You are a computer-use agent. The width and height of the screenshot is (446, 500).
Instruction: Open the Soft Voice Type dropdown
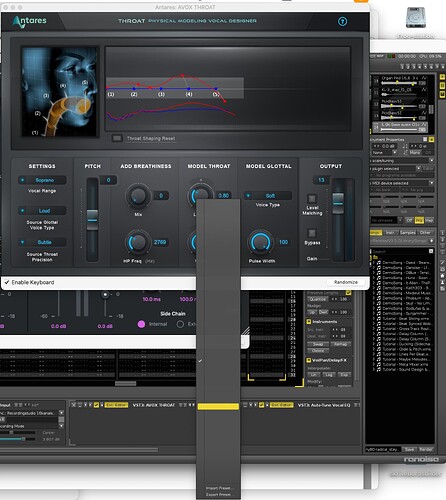[268, 196]
